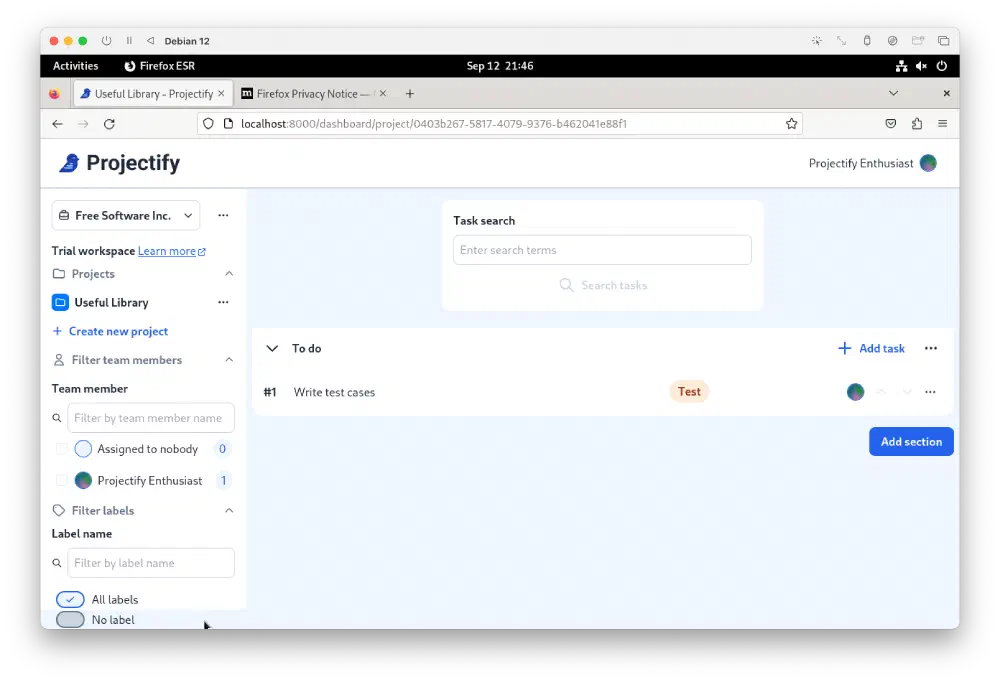Click the Search tasks button

[x=603, y=285]
